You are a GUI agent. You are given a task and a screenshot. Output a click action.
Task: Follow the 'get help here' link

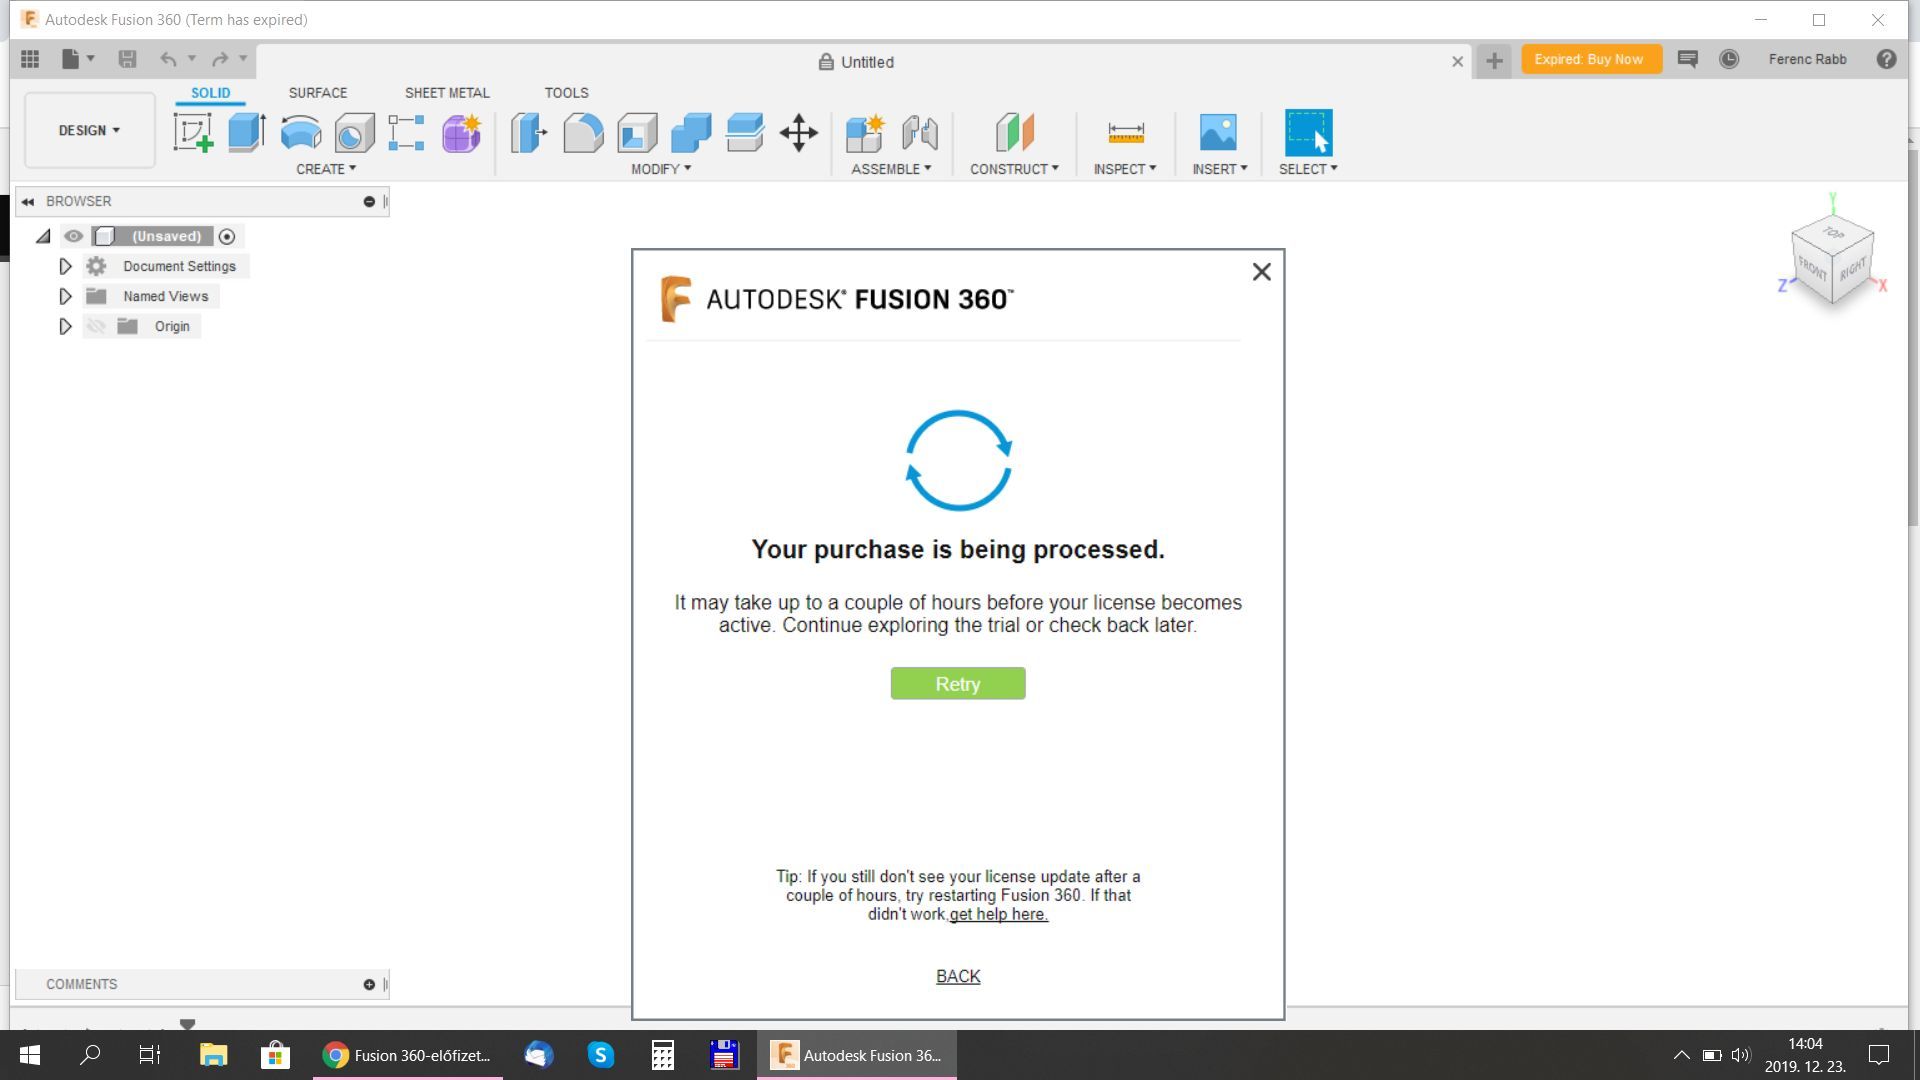pos(998,914)
